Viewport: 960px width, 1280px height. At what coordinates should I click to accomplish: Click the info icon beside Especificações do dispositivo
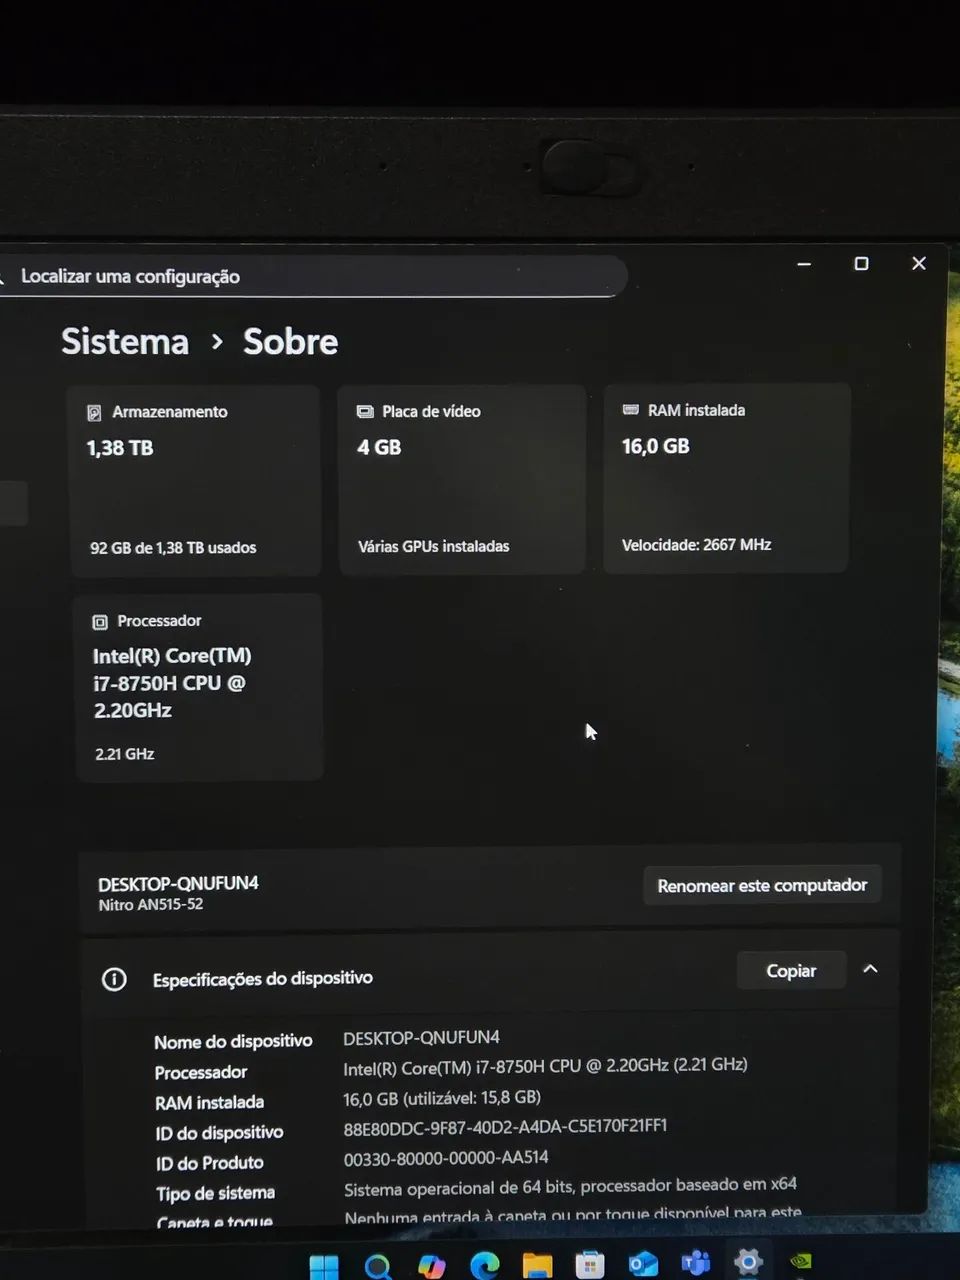115,979
